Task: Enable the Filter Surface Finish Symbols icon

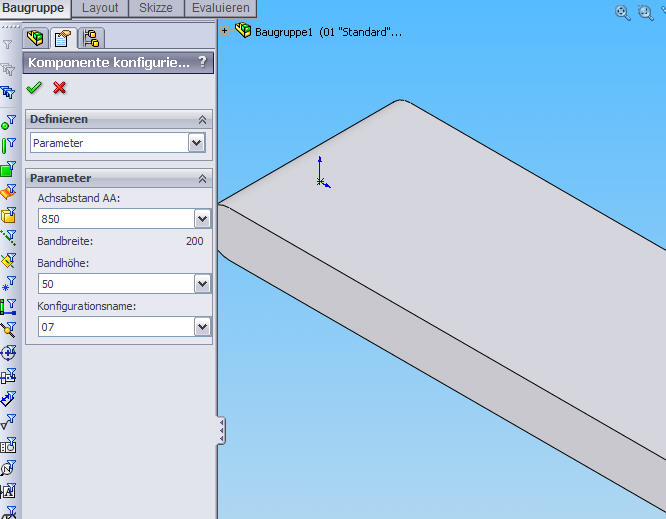Action: click(x=8, y=422)
